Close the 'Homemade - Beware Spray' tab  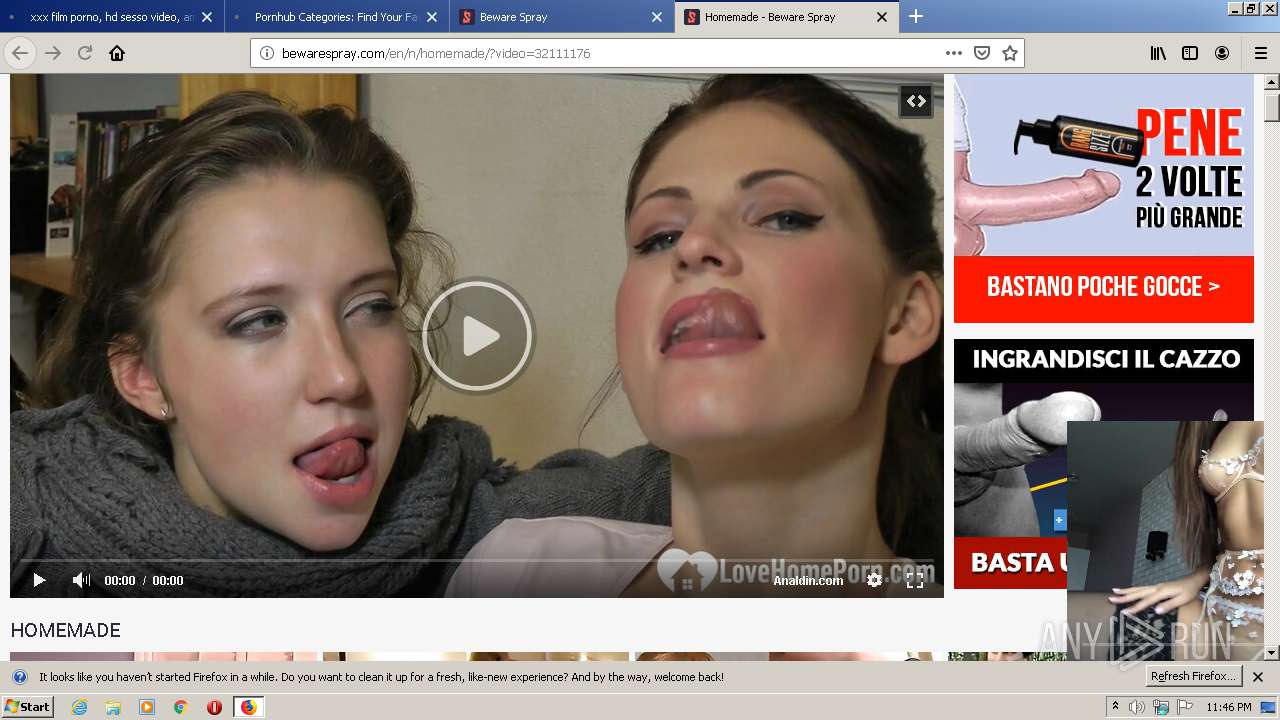click(x=882, y=17)
